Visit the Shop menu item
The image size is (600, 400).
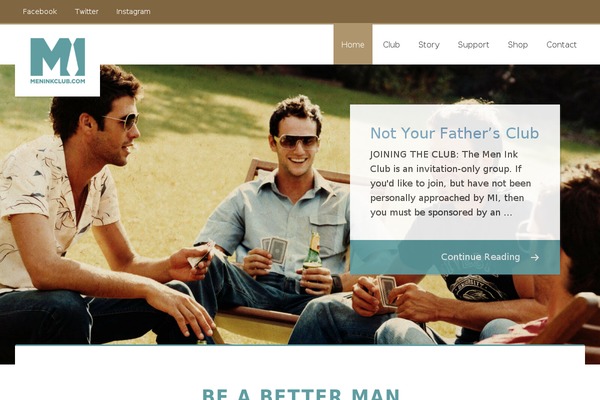point(518,45)
